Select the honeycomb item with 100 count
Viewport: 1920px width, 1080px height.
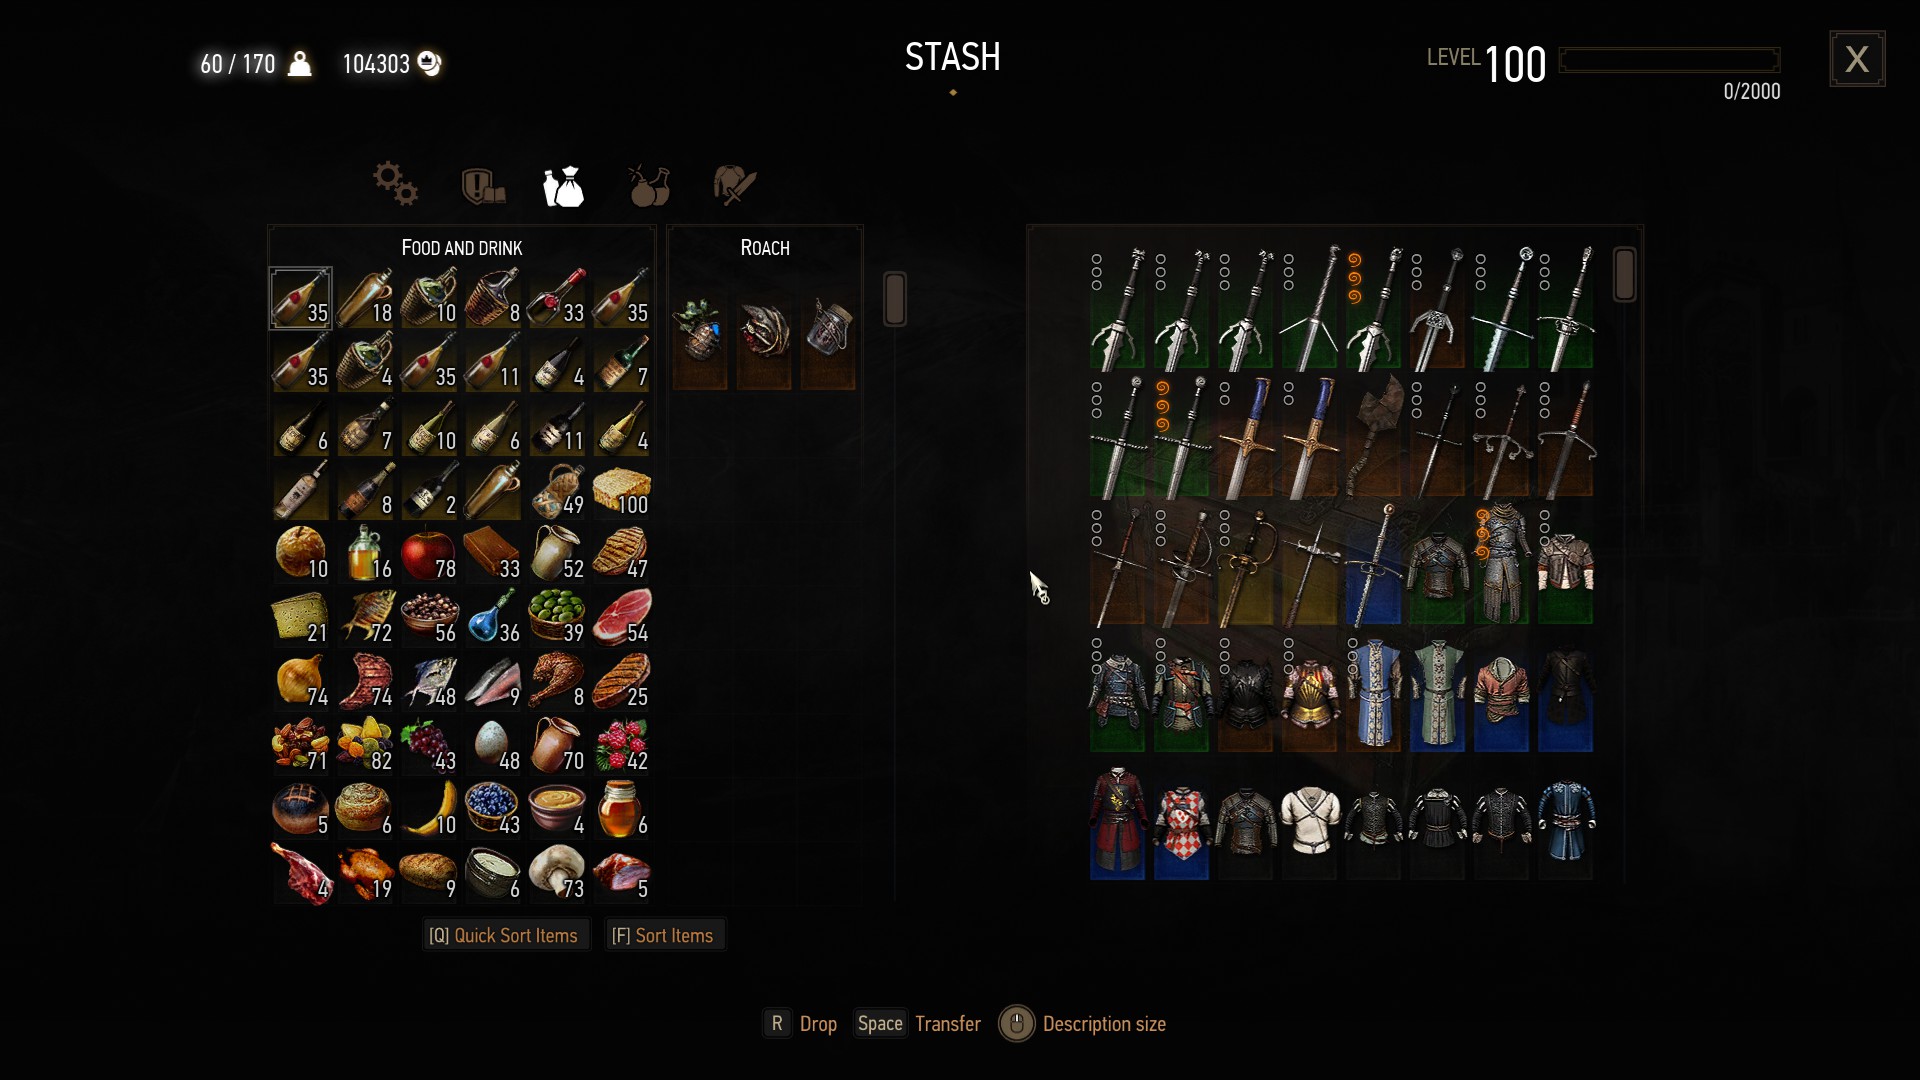(x=621, y=489)
